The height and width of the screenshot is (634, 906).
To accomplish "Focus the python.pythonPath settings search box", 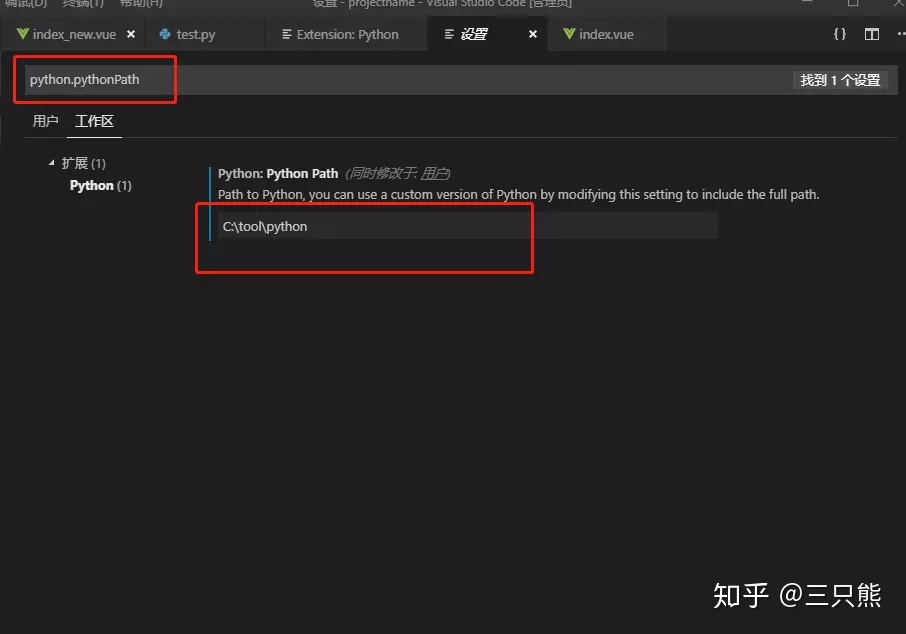I will pyautogui.click(x=461, y=80).
